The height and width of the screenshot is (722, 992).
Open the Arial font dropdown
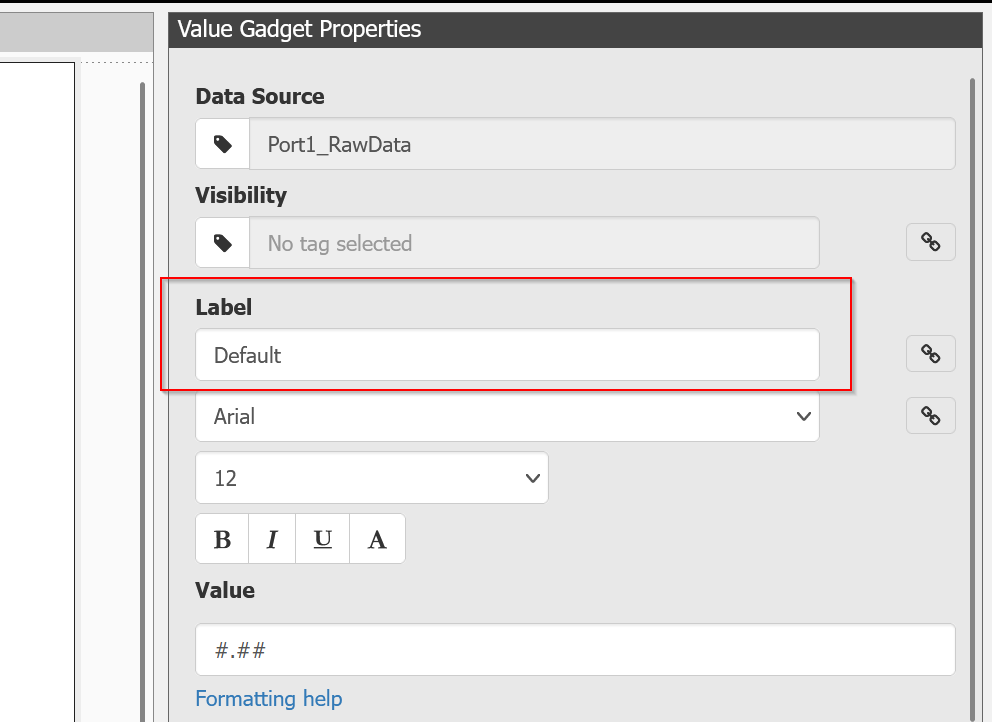click(507, 416)
